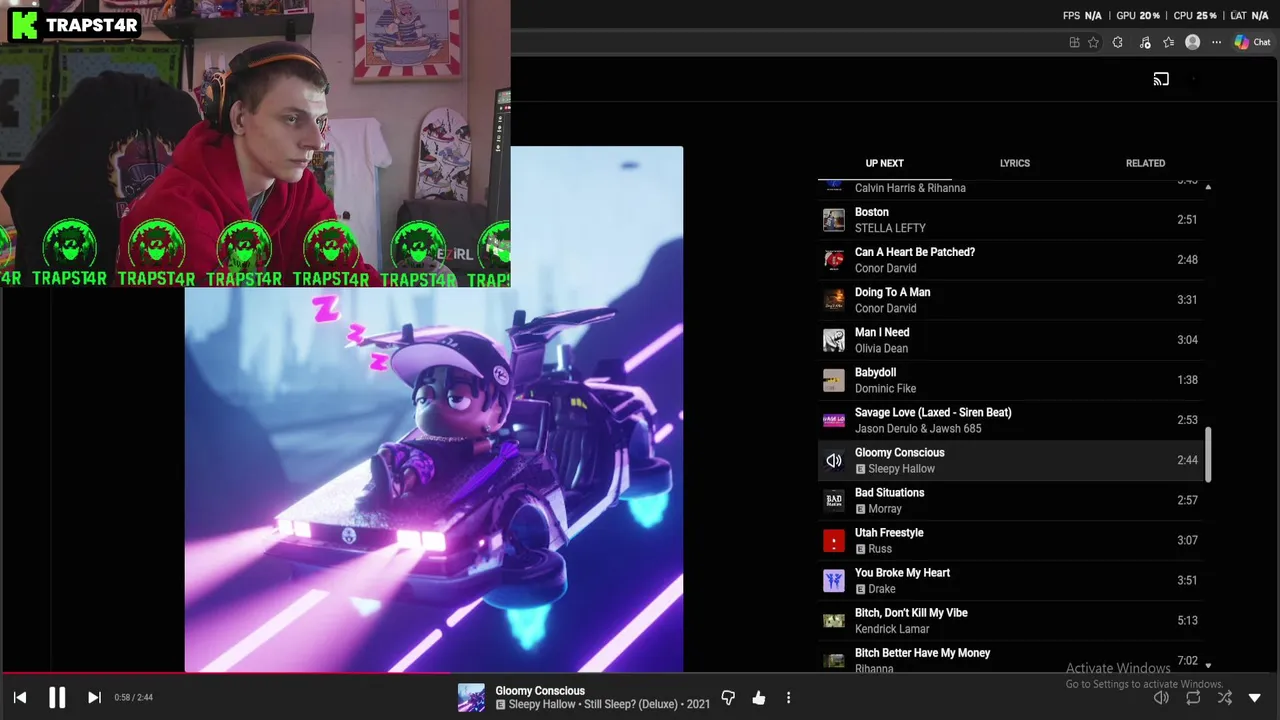Play You Broke My Heart by Drake
Viewport: 1280px width, 720px height.
pyautogui.click(x=1010, y=580)
